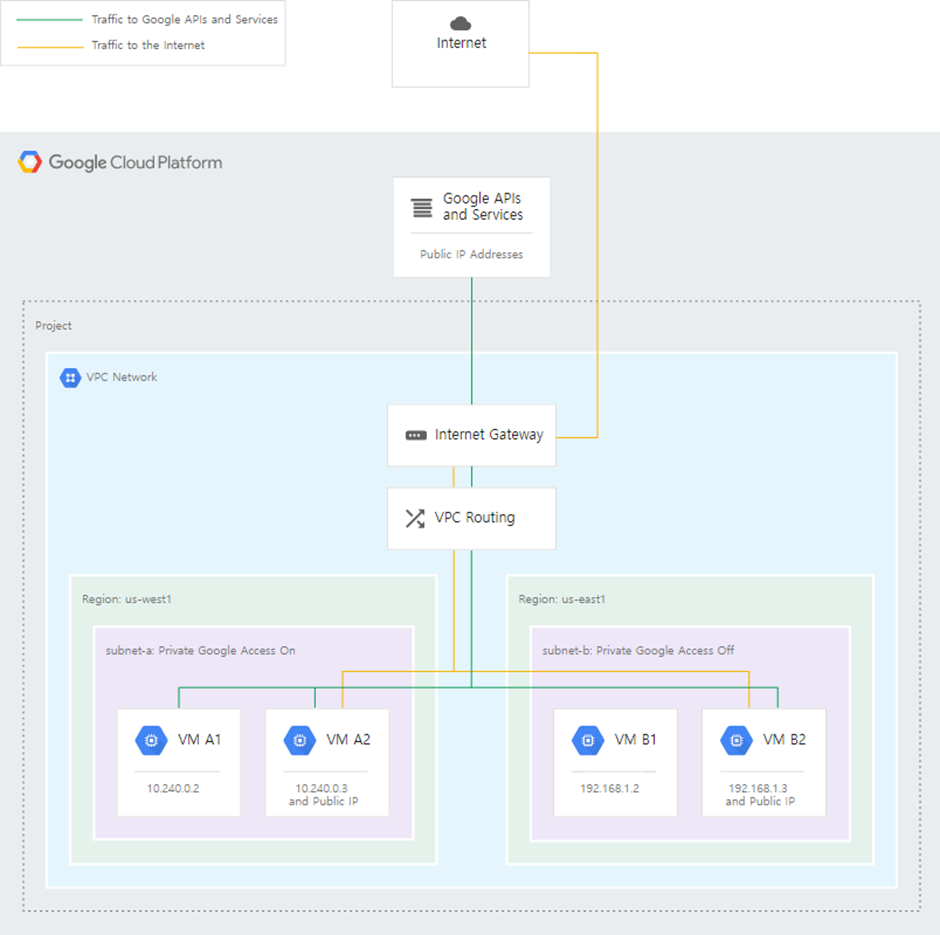The height and width of the screenshot is (935, 940).
Task: Click 'subnet-a: Private Google Access On' label
Action: 200,650
